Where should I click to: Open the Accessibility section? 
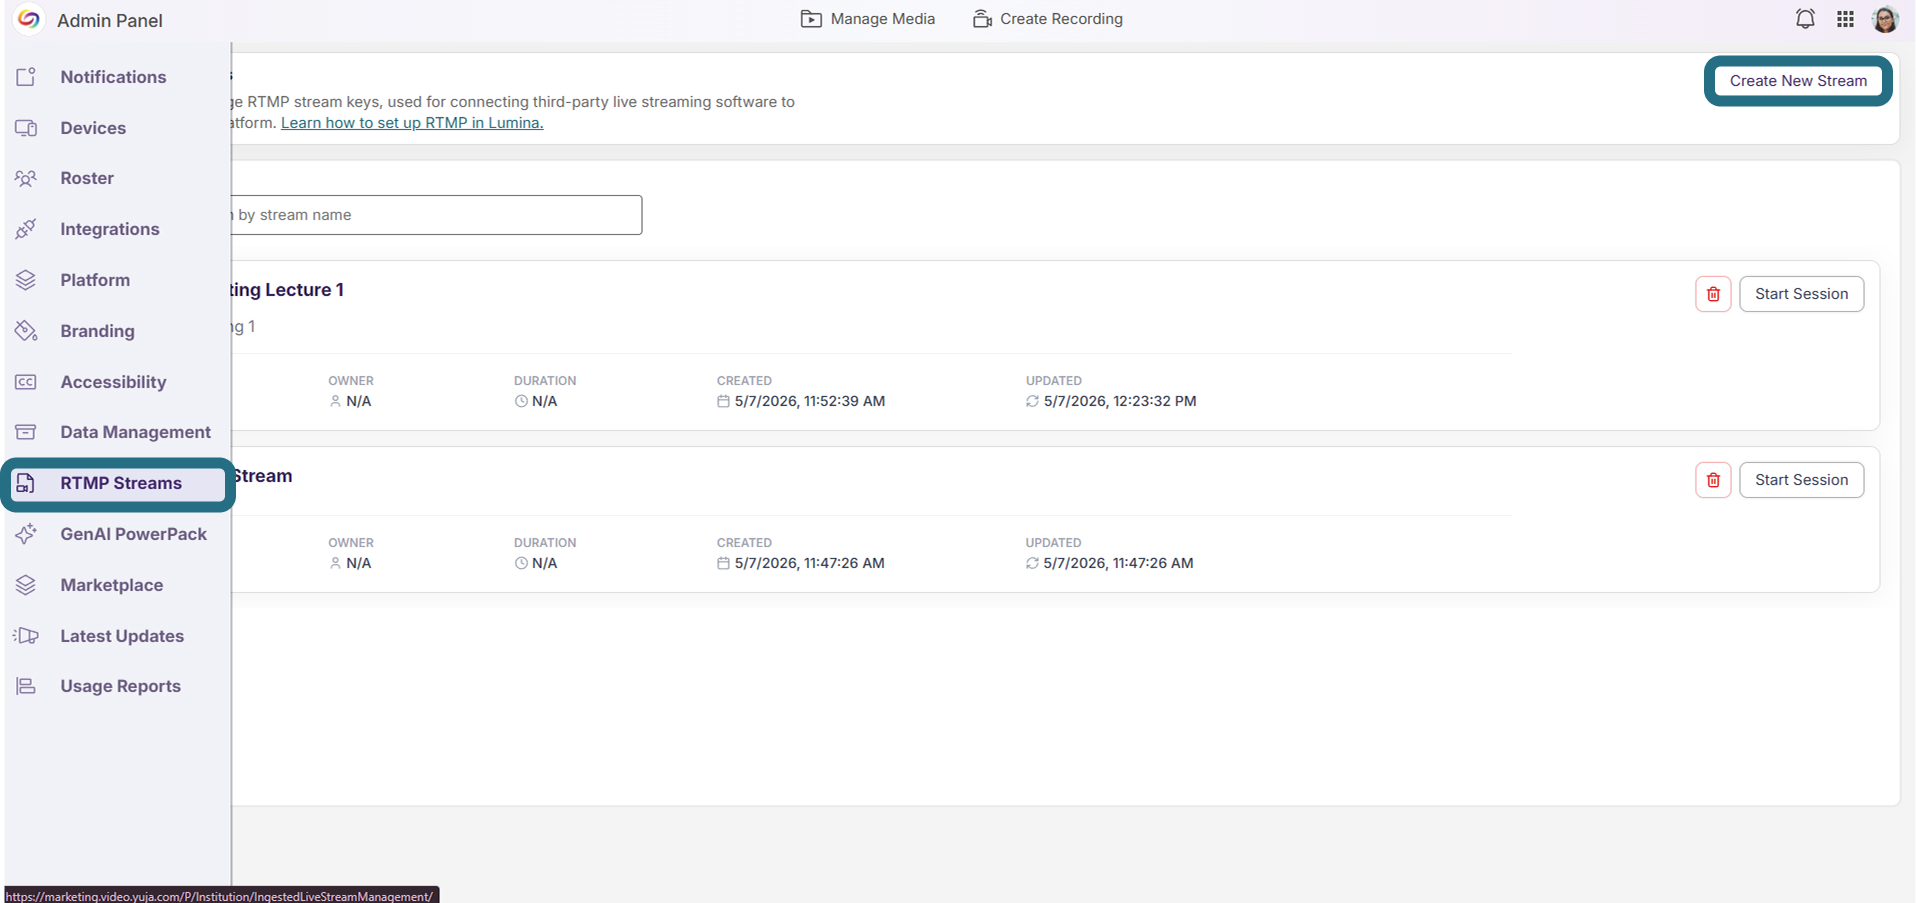click(113, 382)
